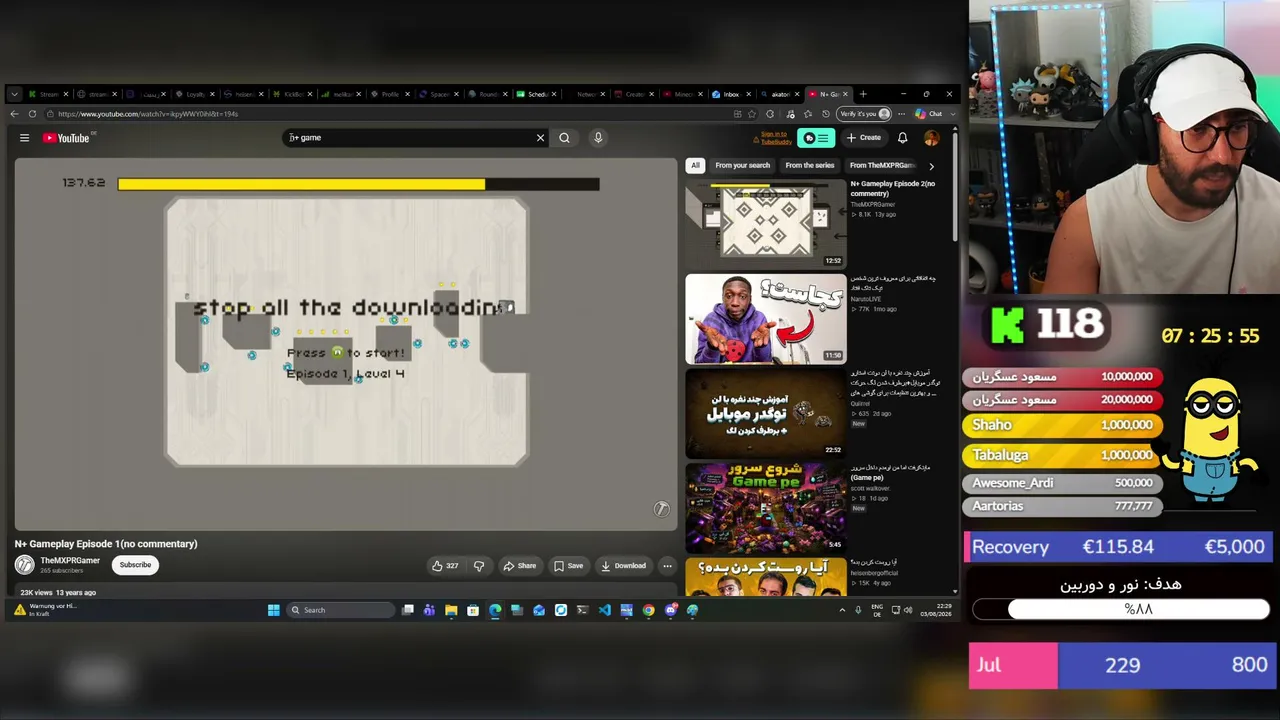Open Visual Studio Code from the taskbar
Viewport: 1280px width, 720px height.
[604, 610]
